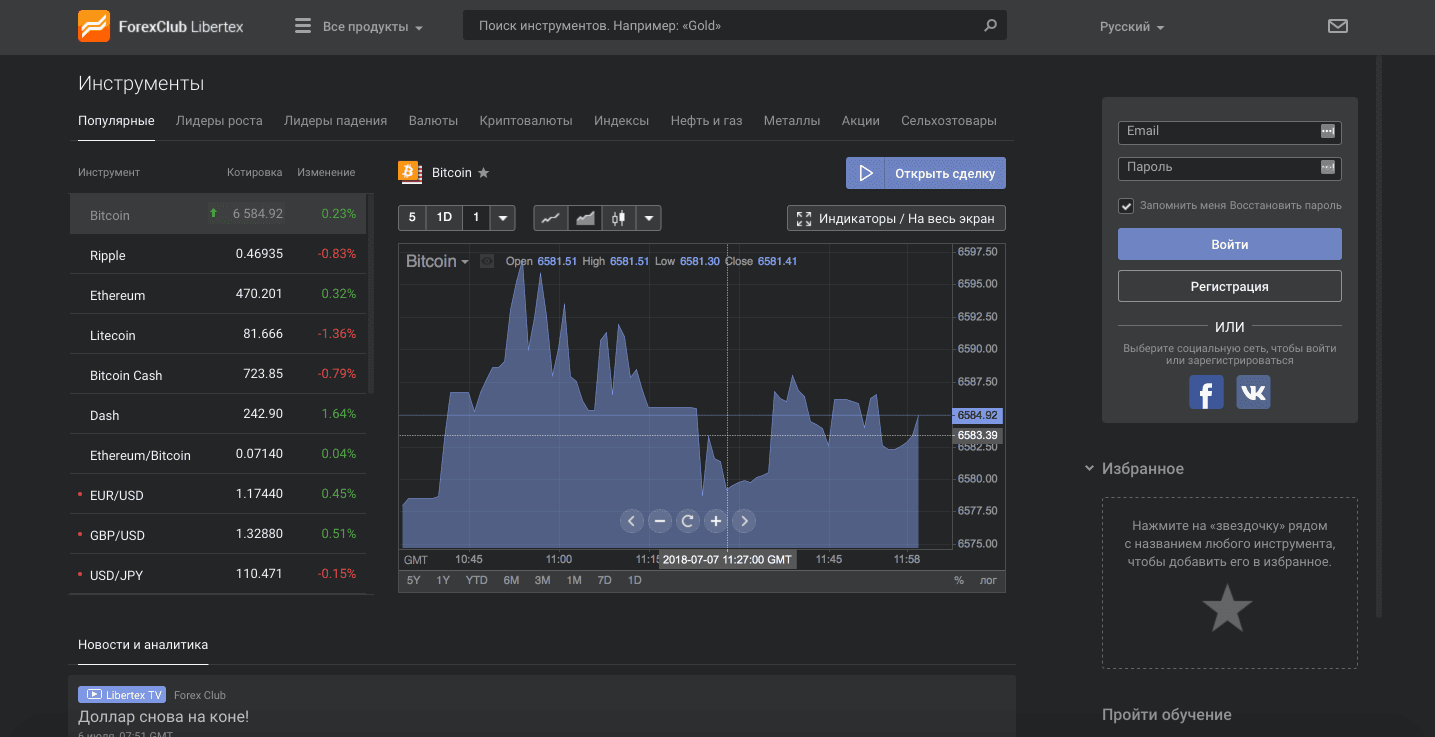The image size is (1435, 737).
Task: Toggle percent scale on the chart
Action: [959, 580]
